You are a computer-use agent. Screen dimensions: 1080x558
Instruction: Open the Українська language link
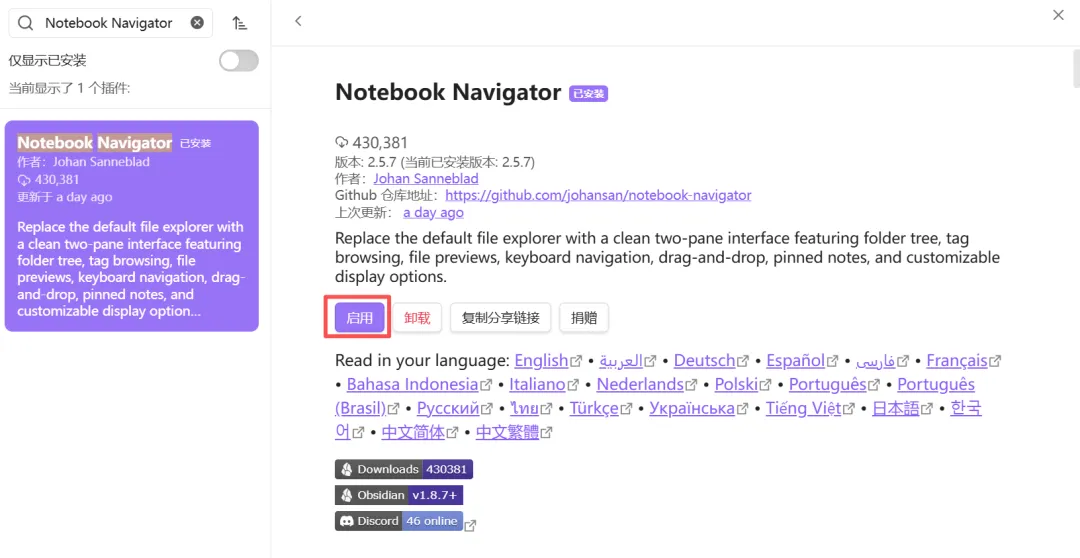[692, 408]
